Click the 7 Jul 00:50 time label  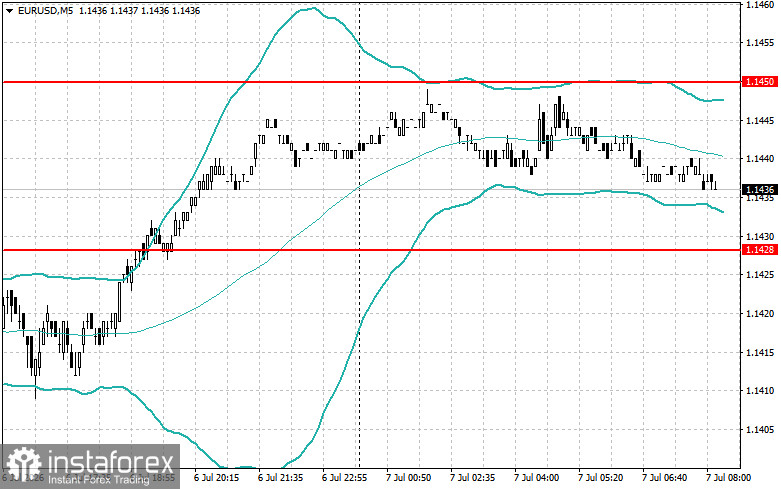coord(408,478)
